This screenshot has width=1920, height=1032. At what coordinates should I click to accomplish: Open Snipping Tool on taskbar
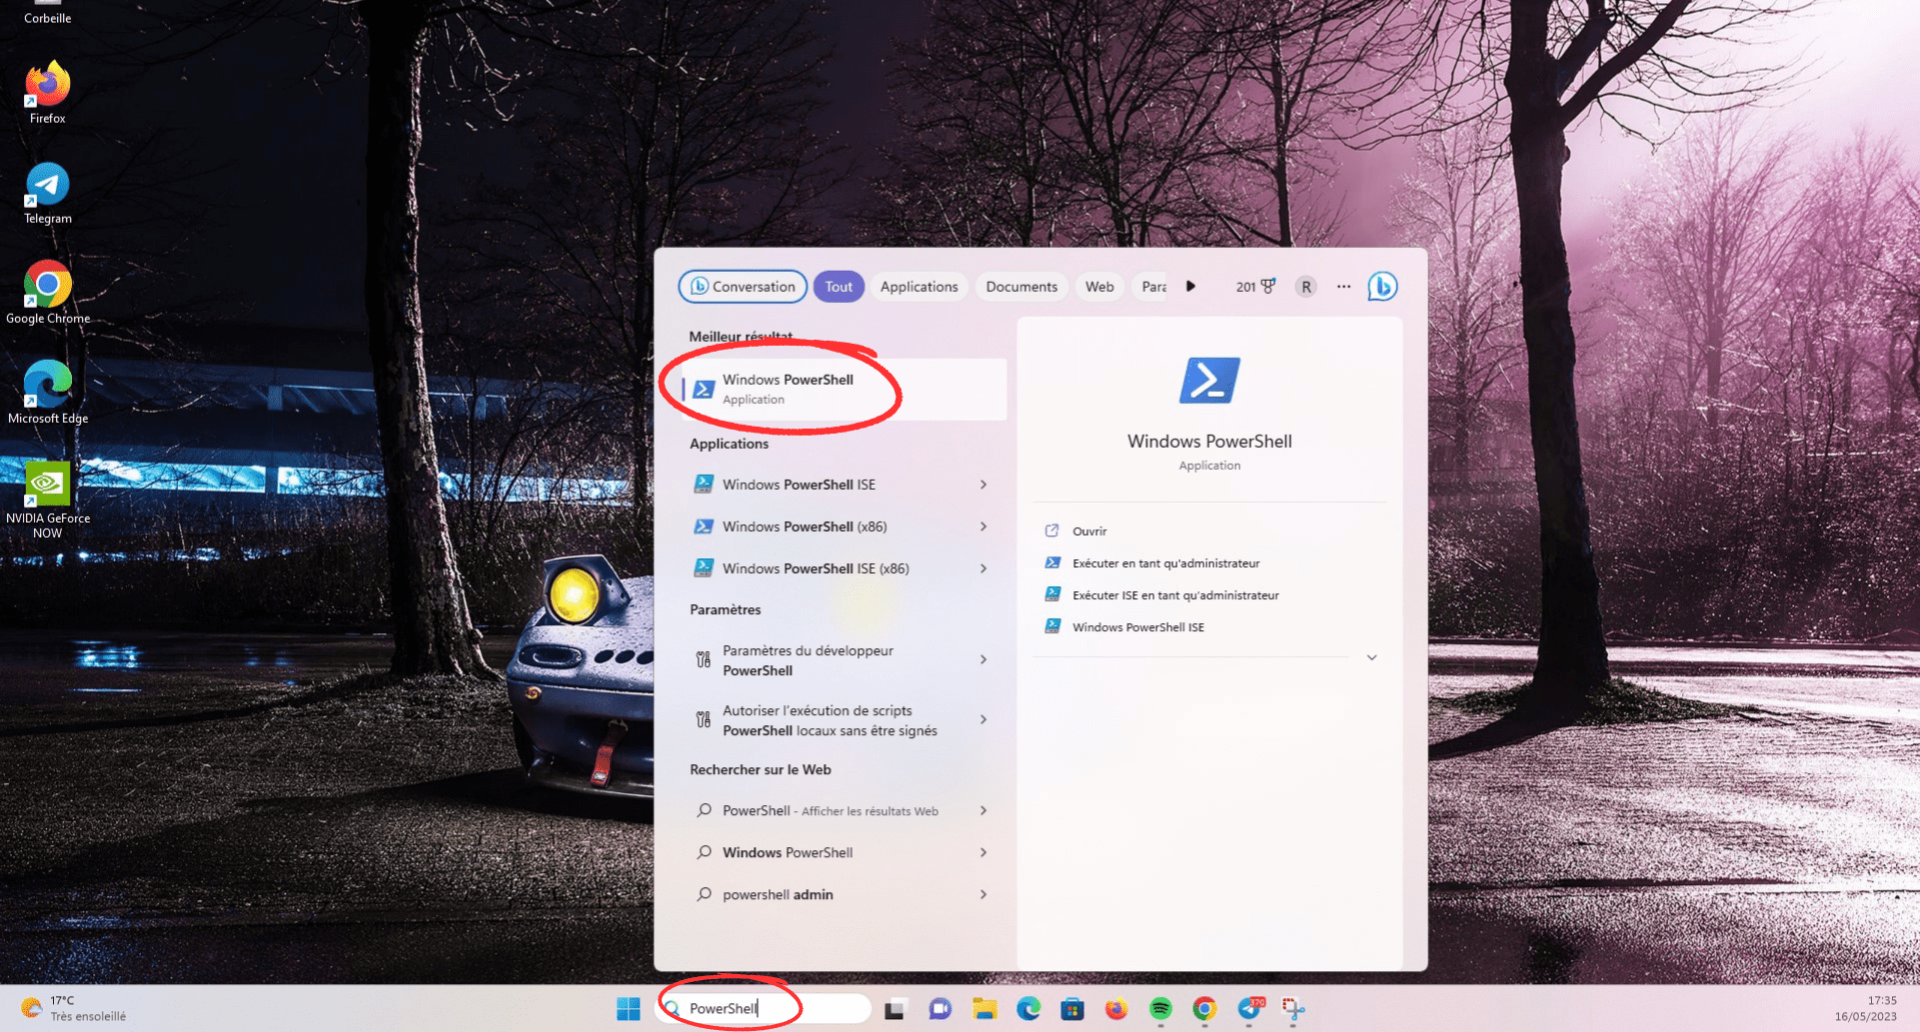[1293, 1009]
